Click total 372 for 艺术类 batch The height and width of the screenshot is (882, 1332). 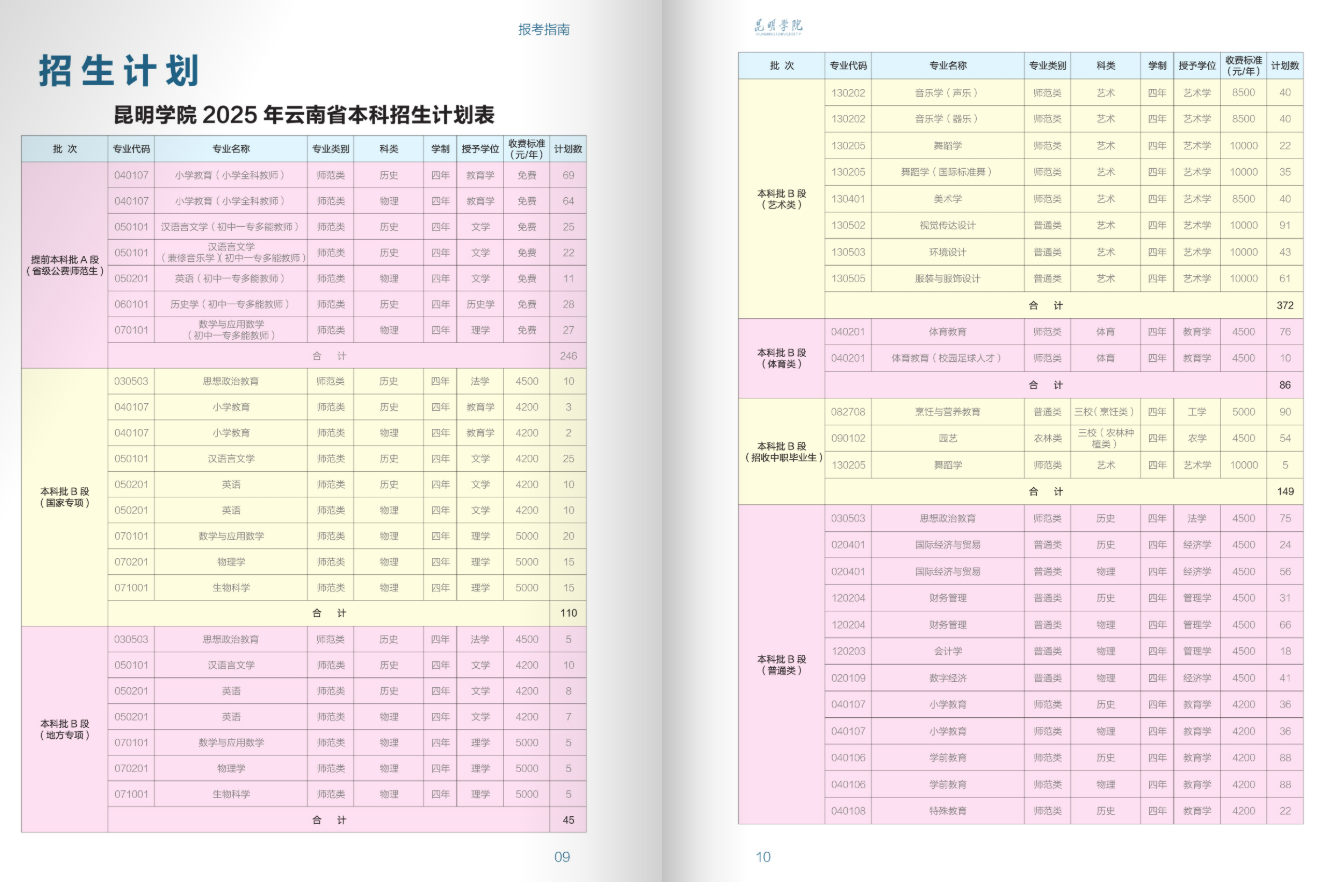pos(1285,304)
